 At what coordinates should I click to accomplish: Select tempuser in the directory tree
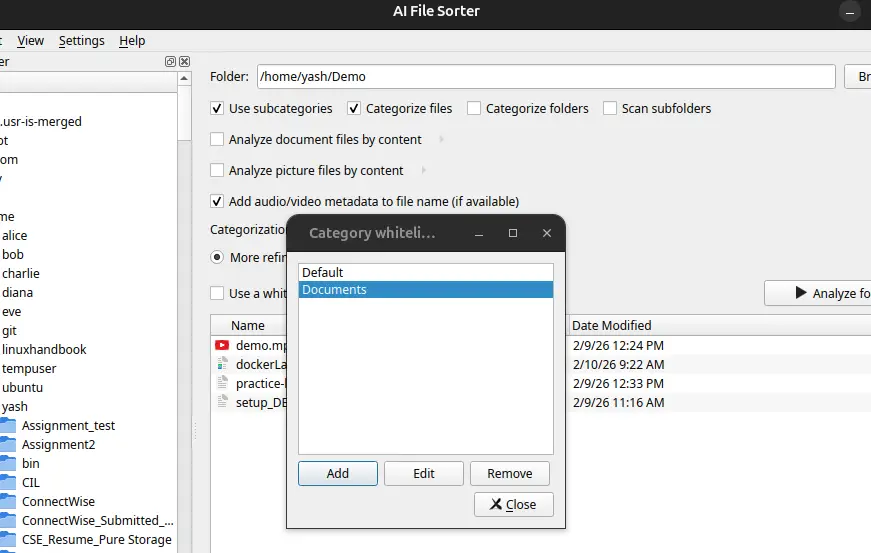pyautogui.click(x=29, y=368)
